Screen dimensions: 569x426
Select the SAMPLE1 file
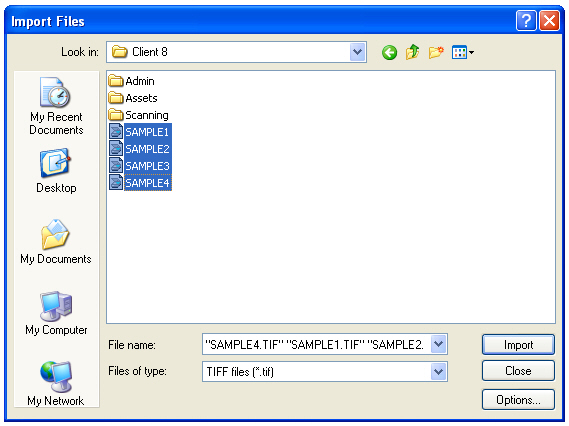pos(140,132)
